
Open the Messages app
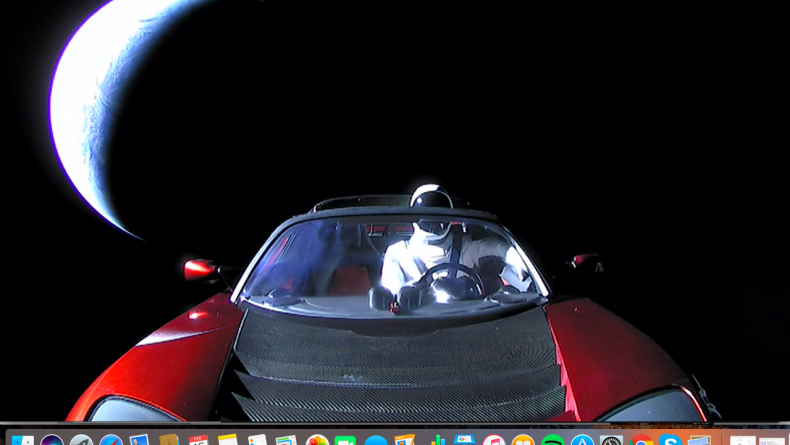tap(376, 441)
